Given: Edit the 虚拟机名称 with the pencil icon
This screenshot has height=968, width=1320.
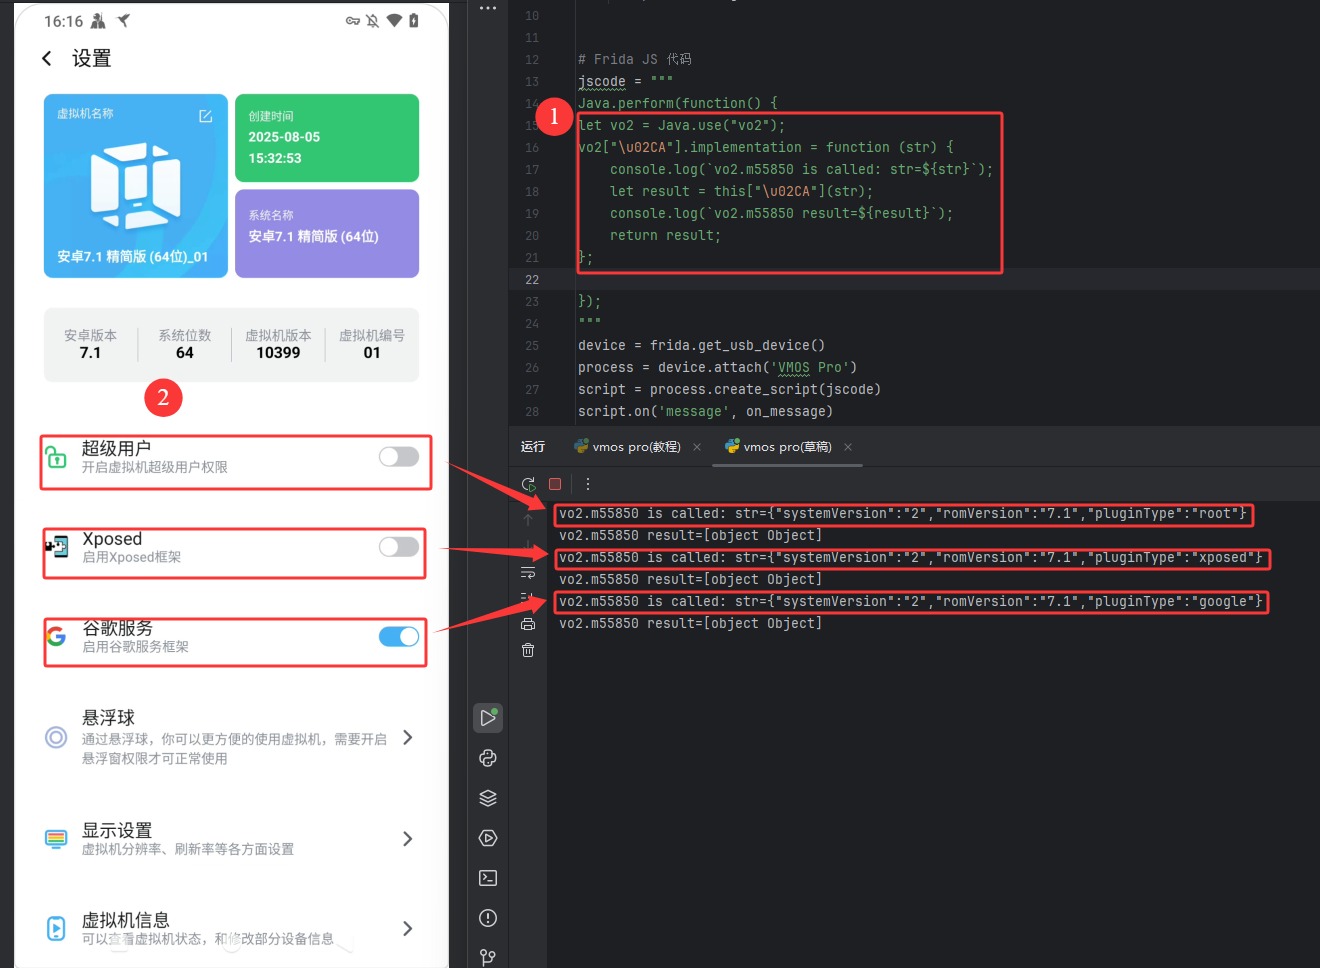Looking at the screenshot, I should [x=205, y=116].
